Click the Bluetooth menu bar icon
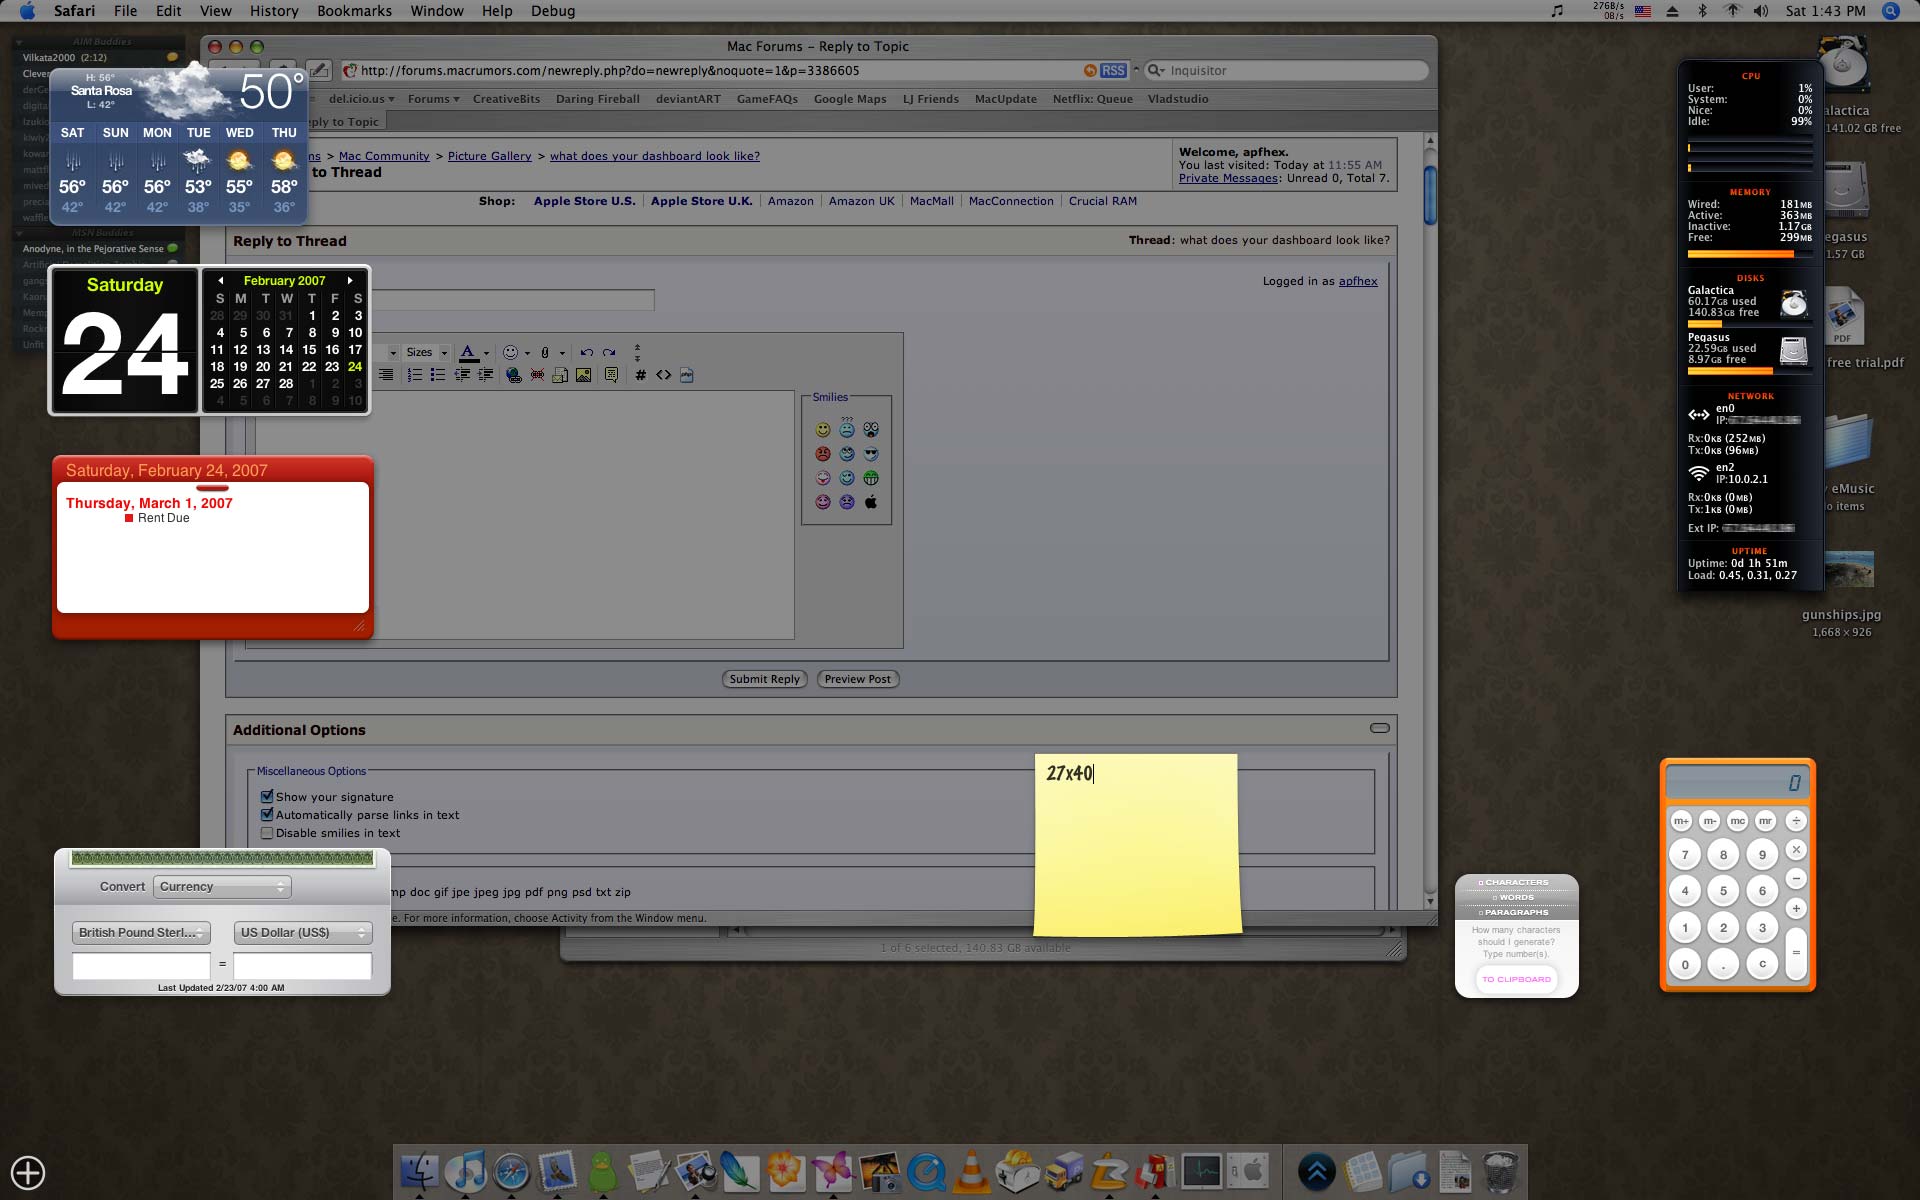 pyautogui.click(x=1702, y=11)
